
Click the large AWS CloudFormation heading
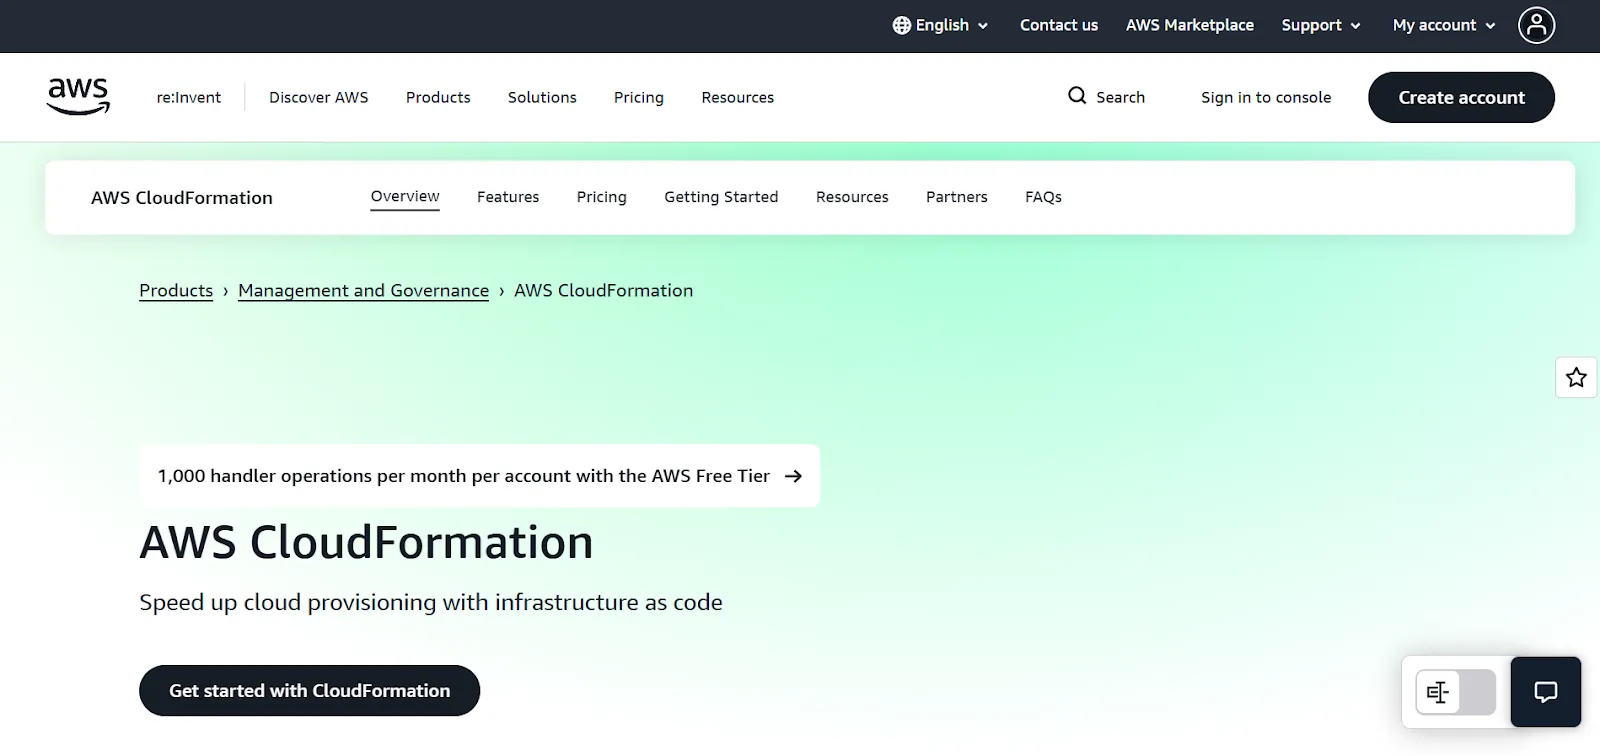pos(366,543)
